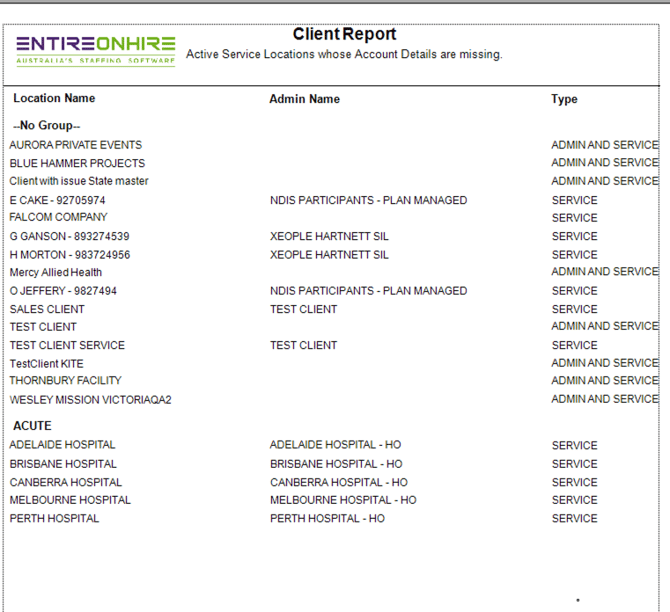The image size is (670, 612).
Task: Select the Mercy Allied Health location
Action: (x=56, y=272)
